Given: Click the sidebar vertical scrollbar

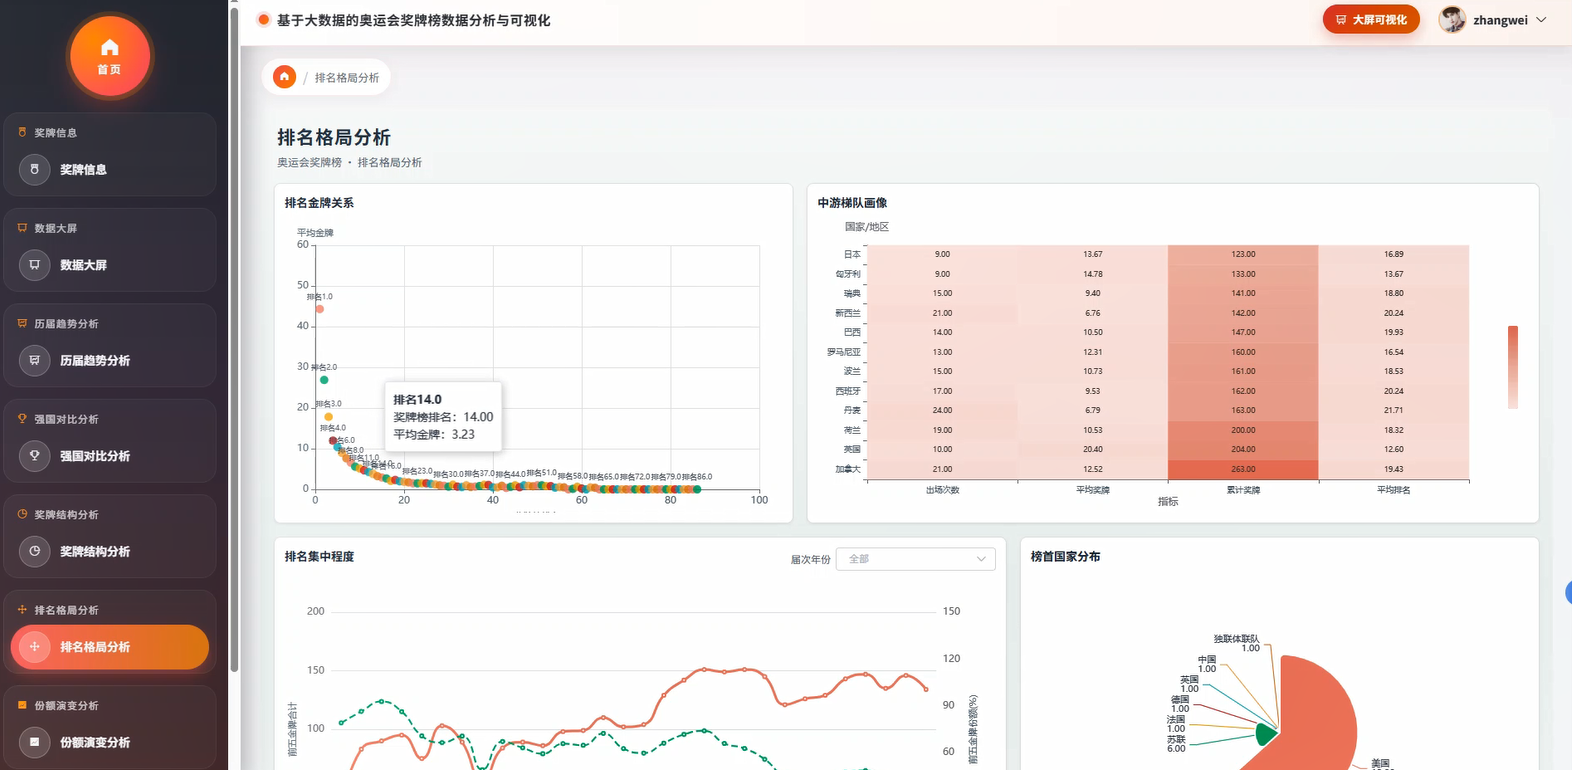Looking at the screenshot, I should [x=234, y=340].
